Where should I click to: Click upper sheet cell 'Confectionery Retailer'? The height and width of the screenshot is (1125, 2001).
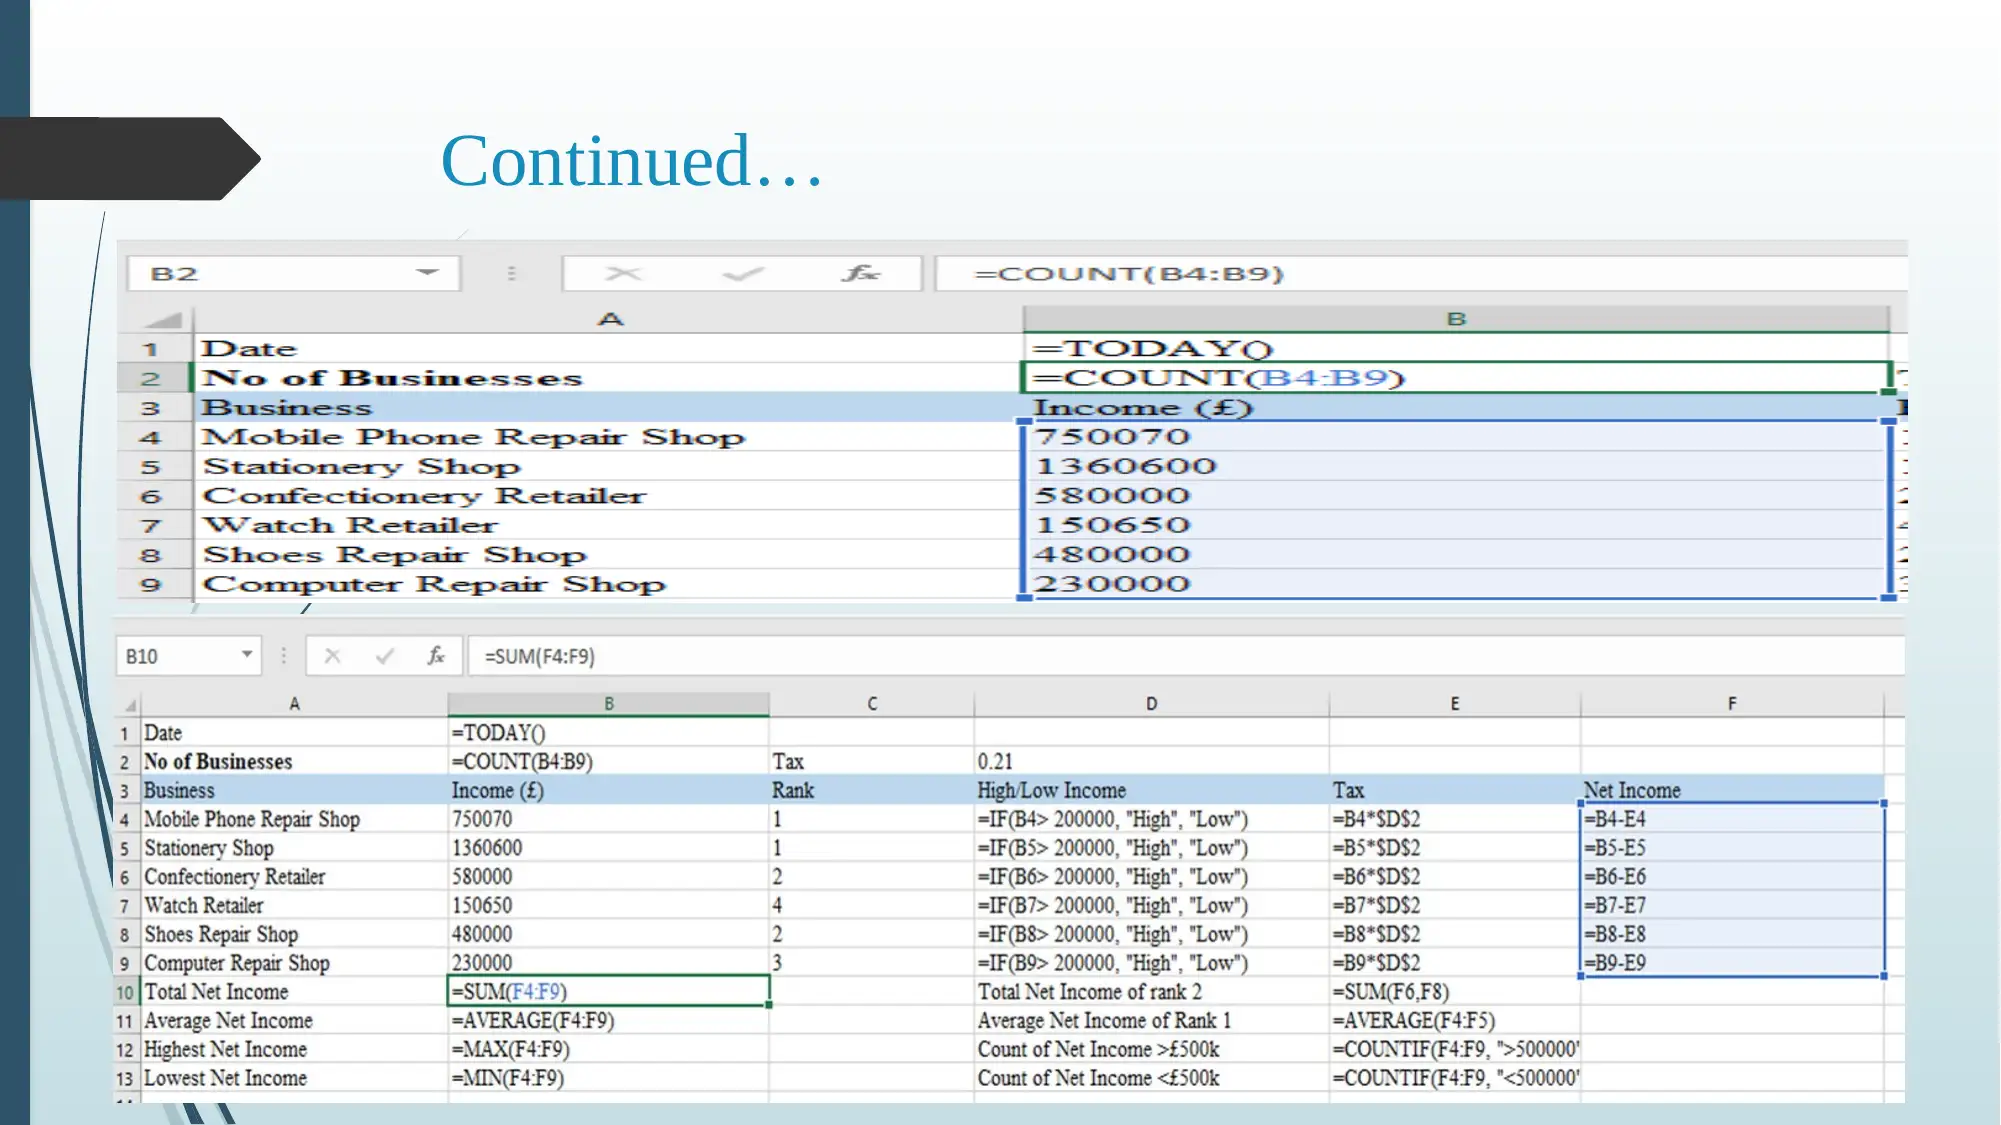tap(608, 496)
